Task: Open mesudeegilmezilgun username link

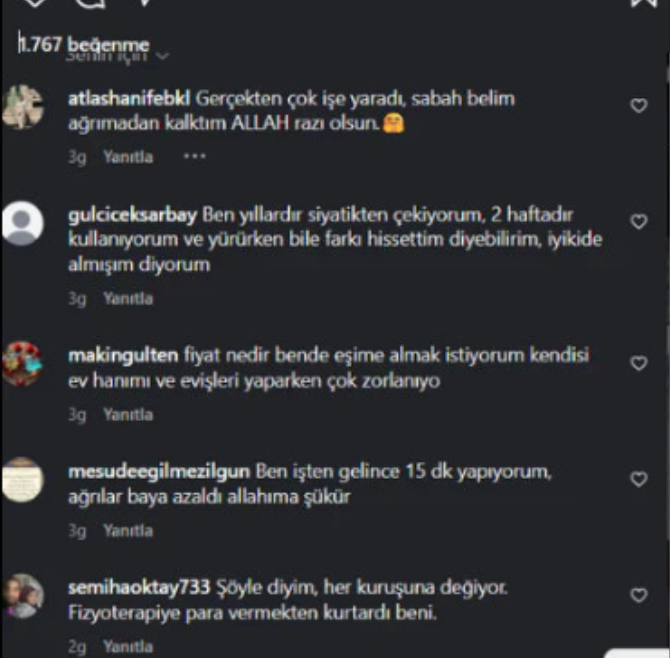Action: 159,472
